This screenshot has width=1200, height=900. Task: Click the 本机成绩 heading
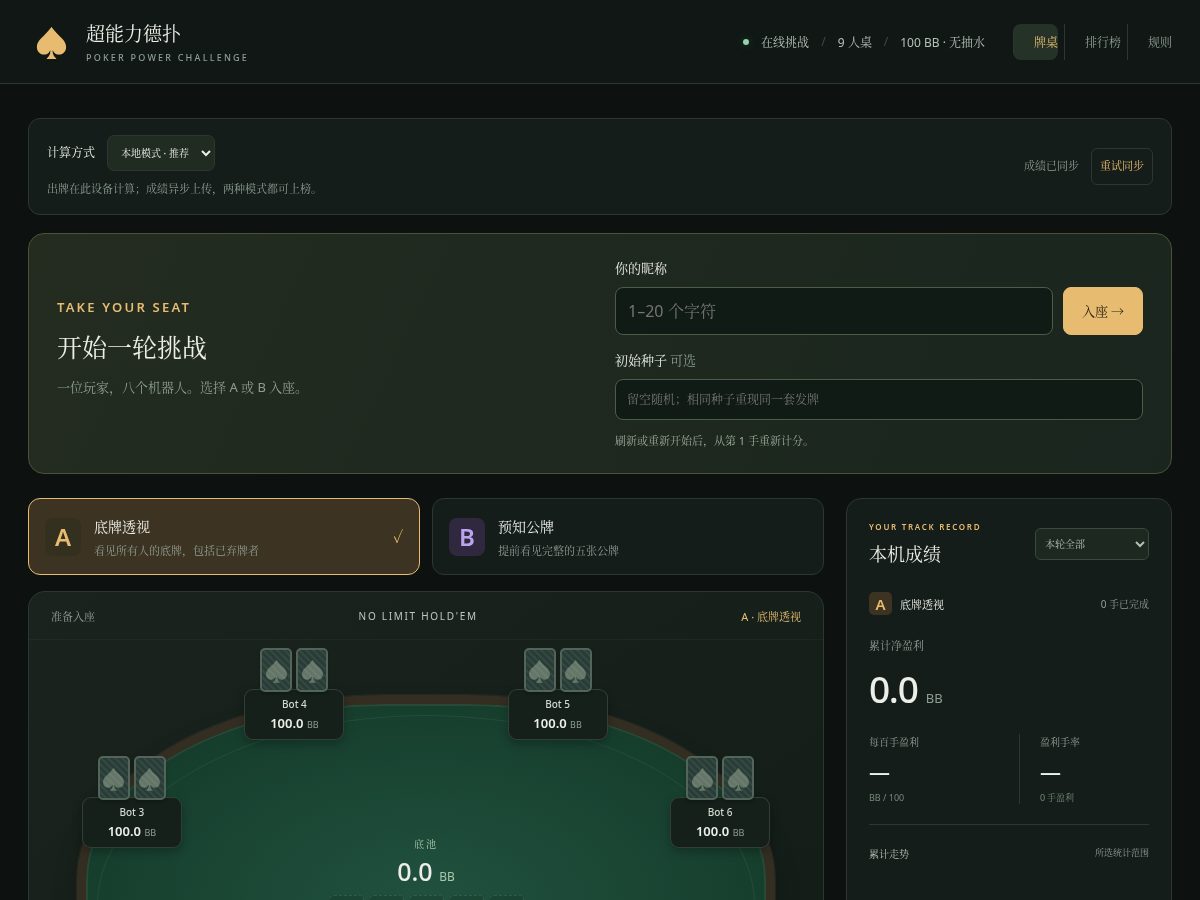(905, 554)
